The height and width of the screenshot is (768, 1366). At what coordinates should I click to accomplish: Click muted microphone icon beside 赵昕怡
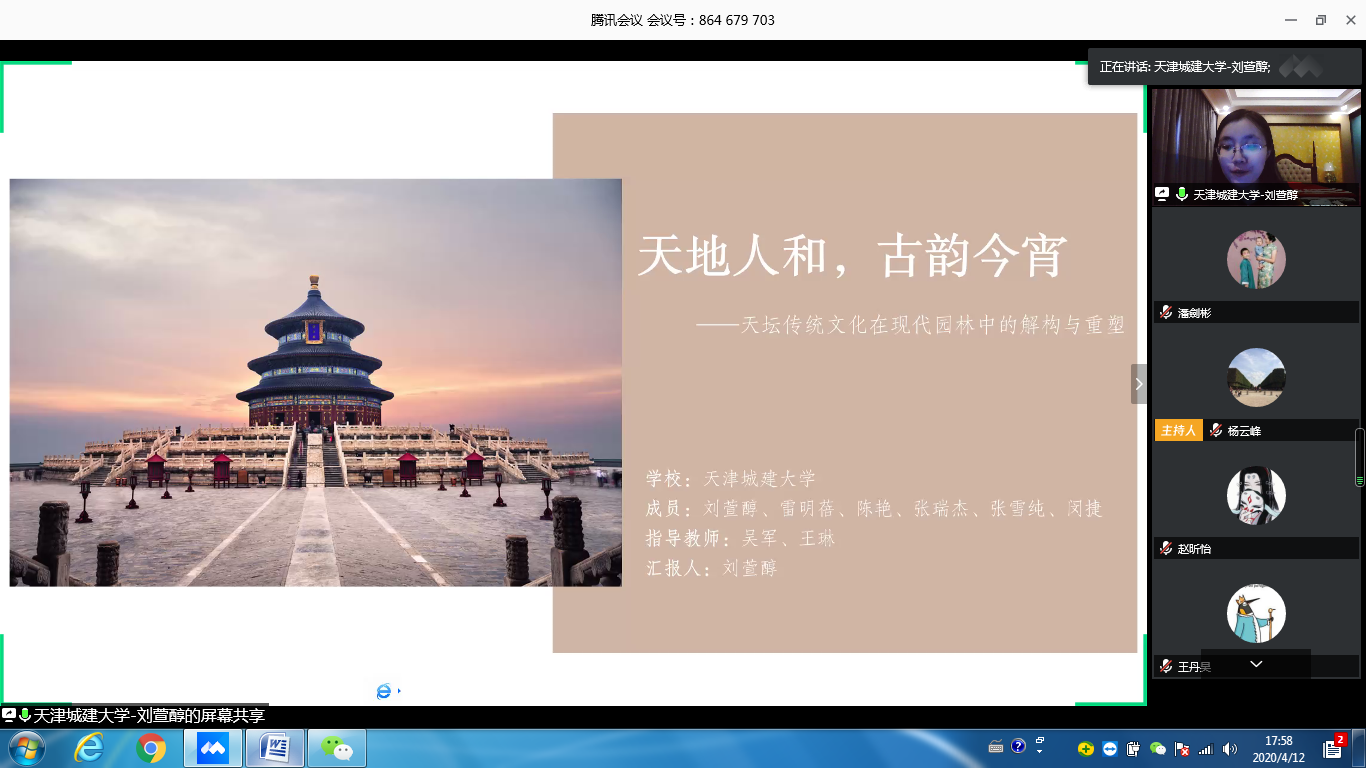pos(1166,549)
